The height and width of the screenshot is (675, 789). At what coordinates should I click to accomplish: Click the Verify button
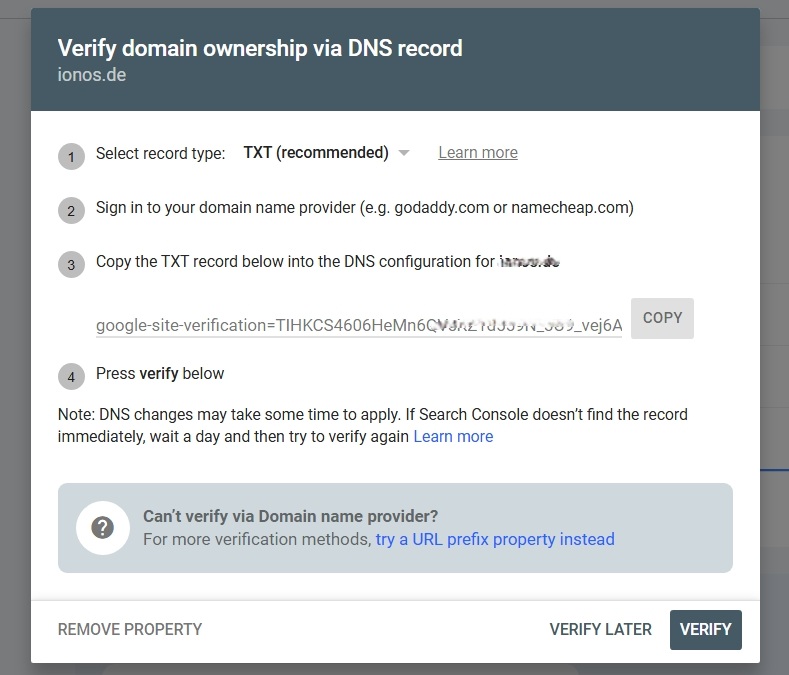tap(705, 630)
